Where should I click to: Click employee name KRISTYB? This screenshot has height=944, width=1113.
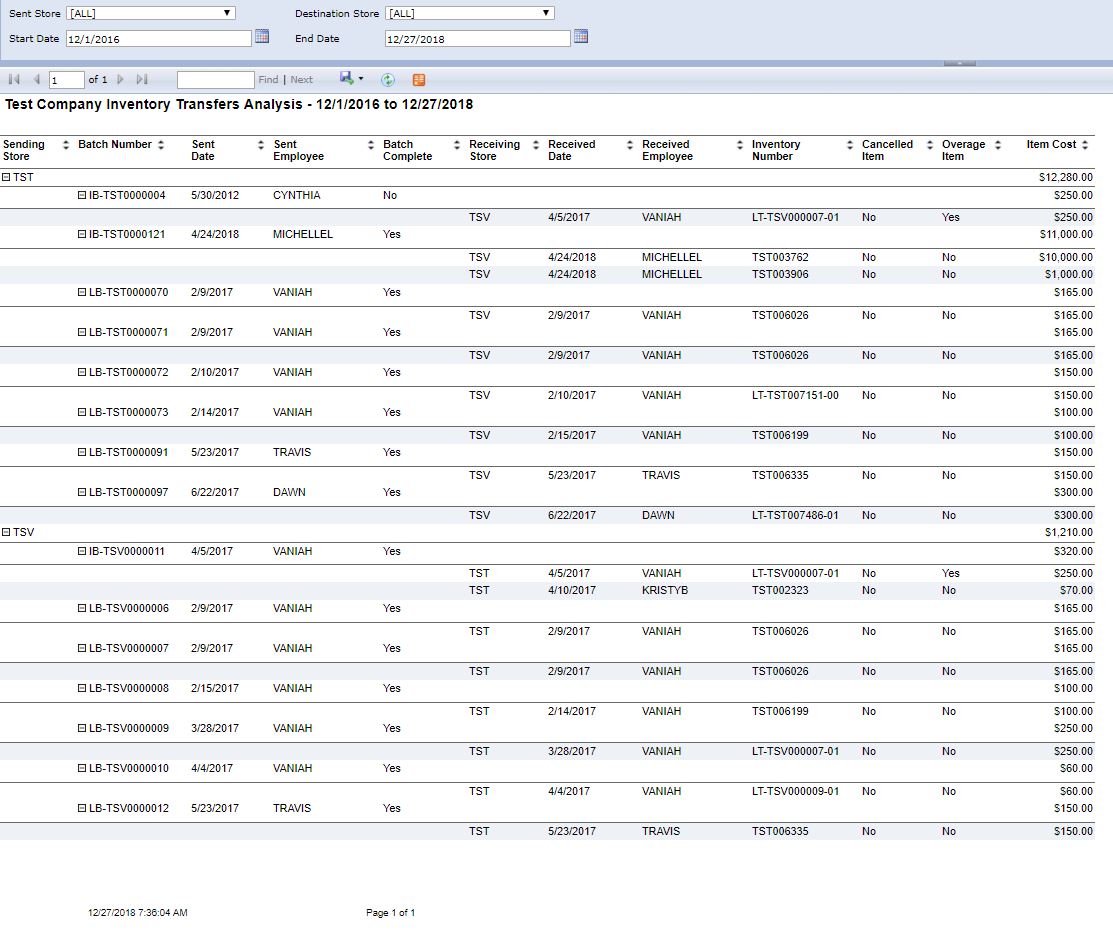click(x=665, y=590)
